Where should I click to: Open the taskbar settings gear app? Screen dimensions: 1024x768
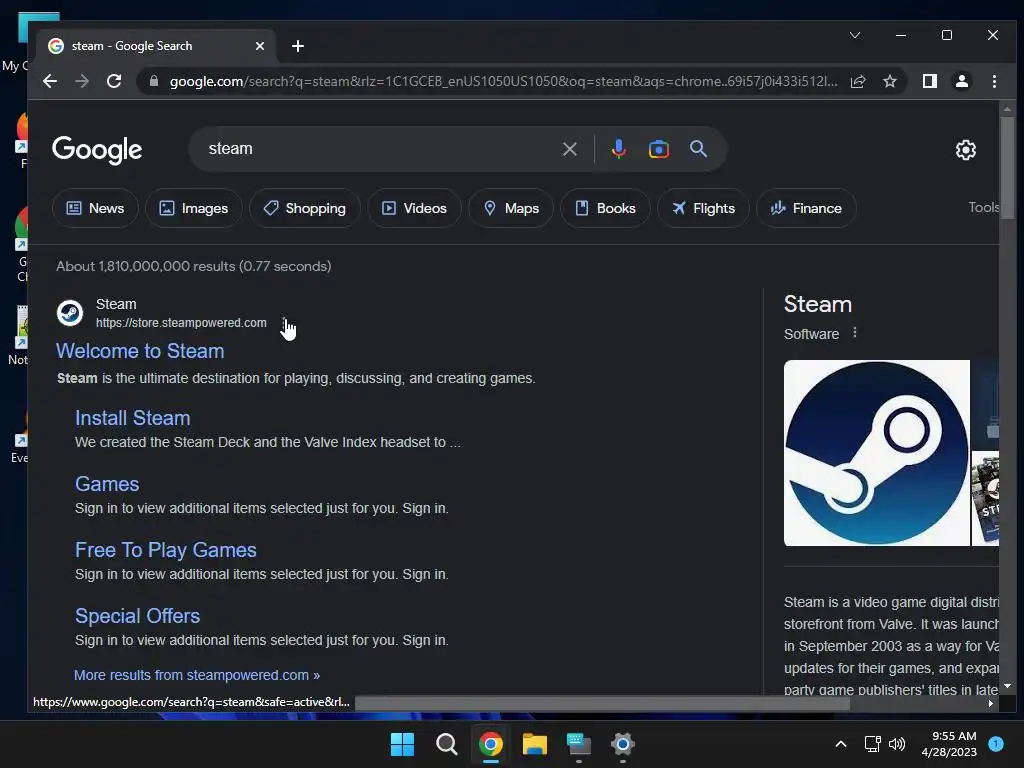point(622,744)
